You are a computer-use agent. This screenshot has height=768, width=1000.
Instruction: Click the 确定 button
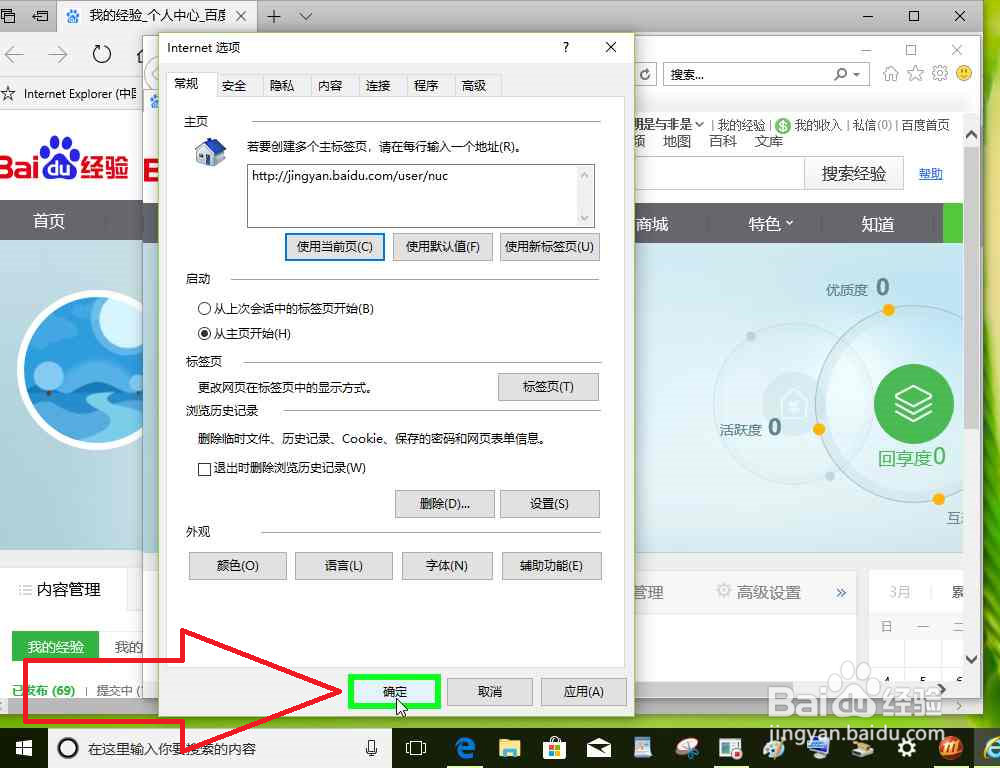coord(393,691)
